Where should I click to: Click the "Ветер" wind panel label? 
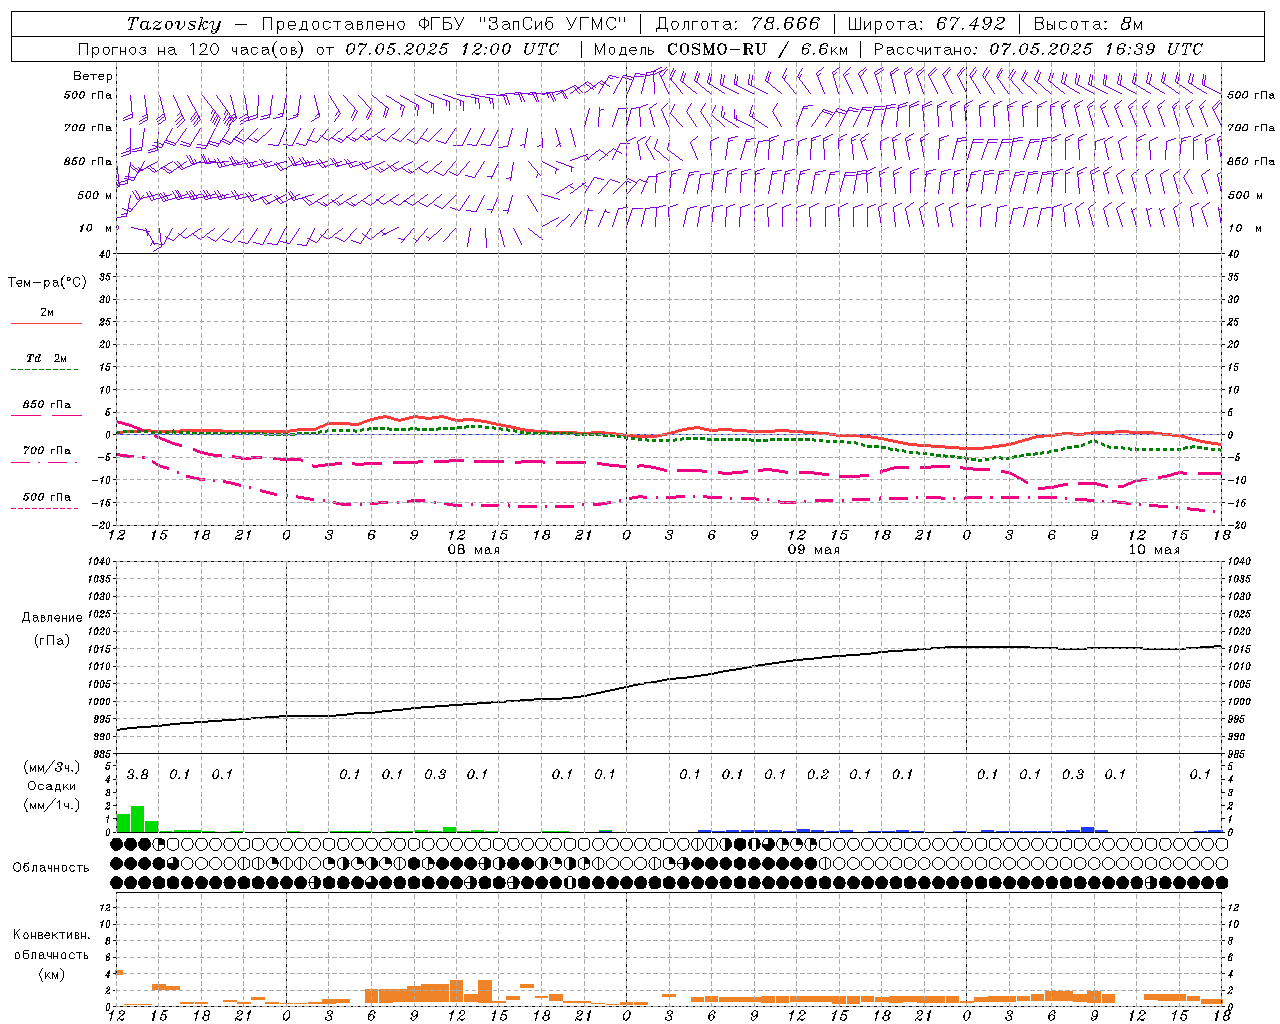92,76
